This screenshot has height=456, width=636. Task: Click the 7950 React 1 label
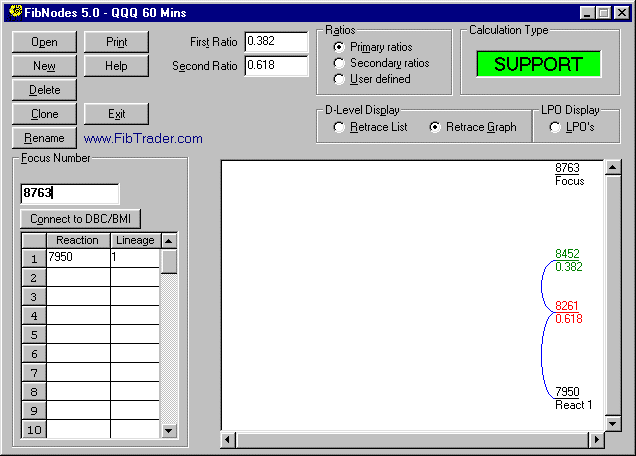pyautogui.click(x=573, y=398)
